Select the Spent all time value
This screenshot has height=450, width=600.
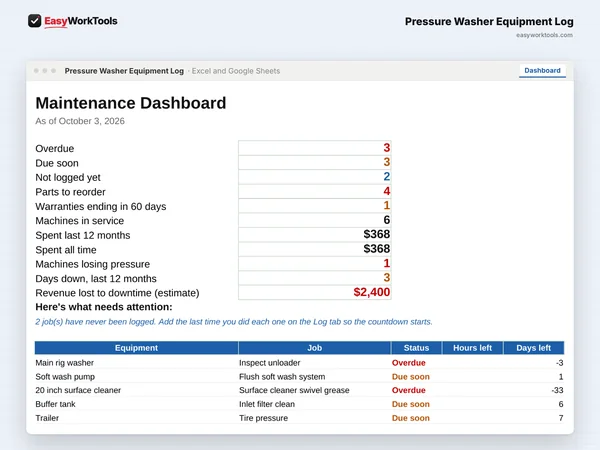pos(315,249)
